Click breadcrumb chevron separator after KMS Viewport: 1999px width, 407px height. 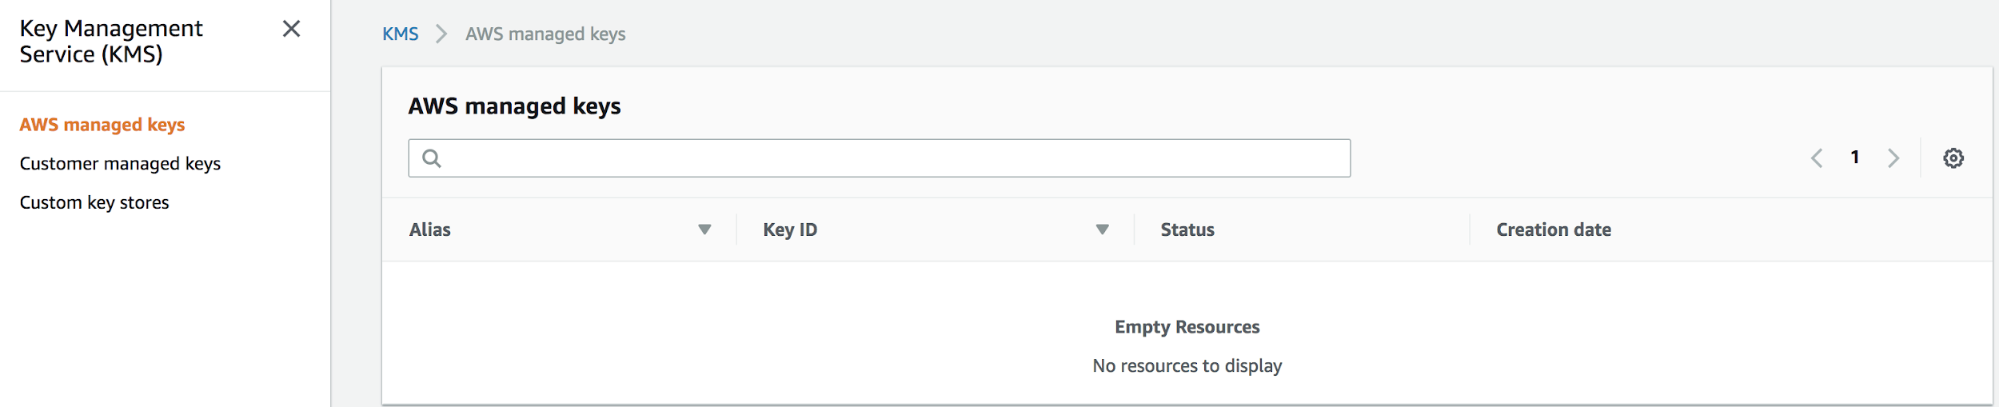click(441, 34)
